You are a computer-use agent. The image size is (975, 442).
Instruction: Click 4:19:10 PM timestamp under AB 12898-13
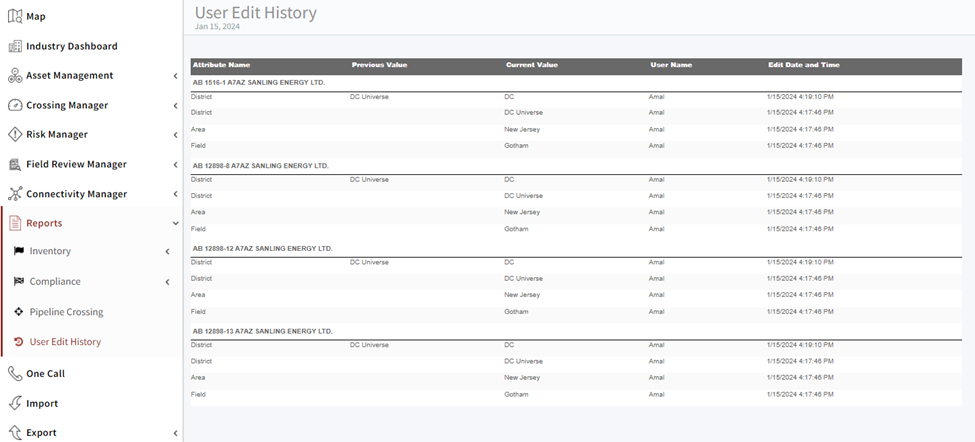click(800, 344)
